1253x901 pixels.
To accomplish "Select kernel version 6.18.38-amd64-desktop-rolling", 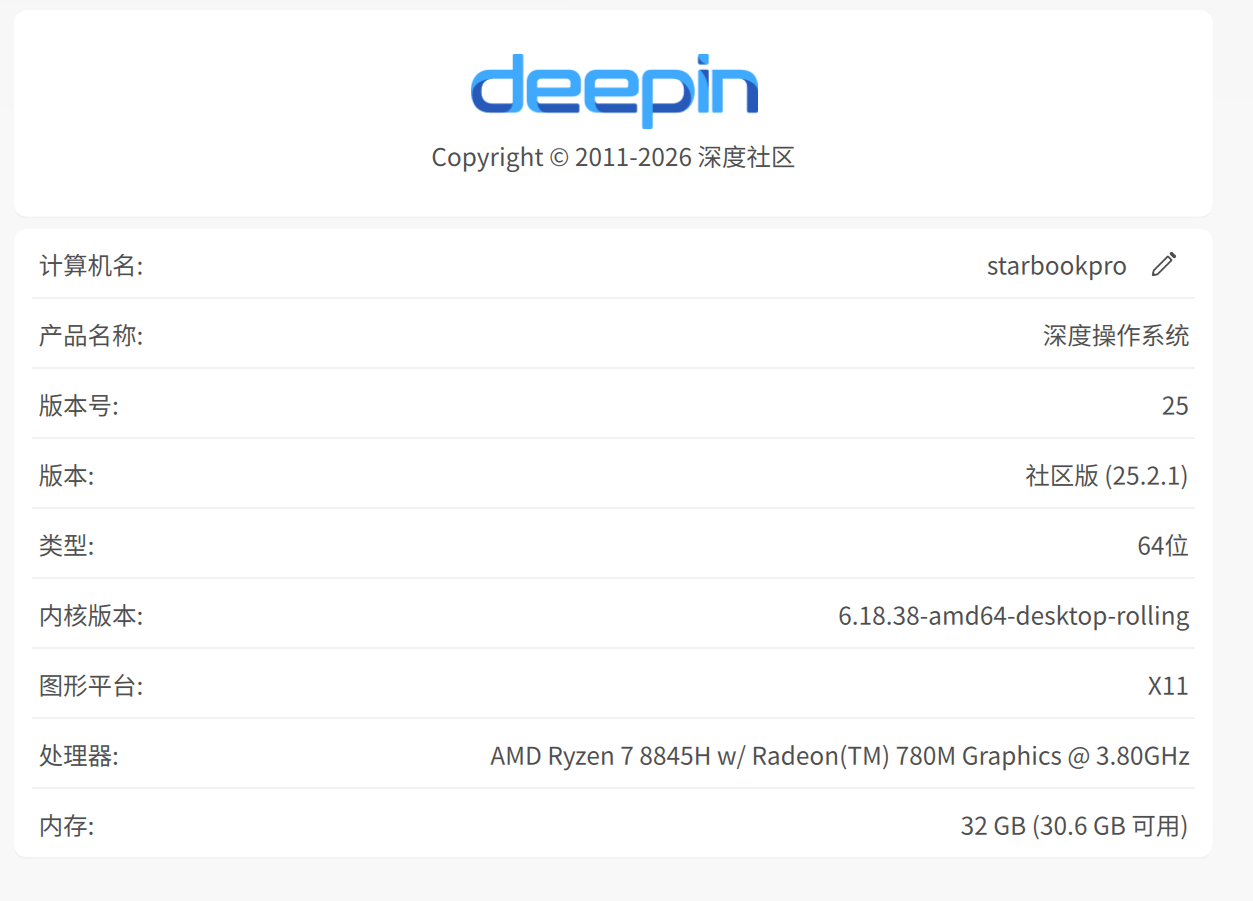I will click(1014, 616).
